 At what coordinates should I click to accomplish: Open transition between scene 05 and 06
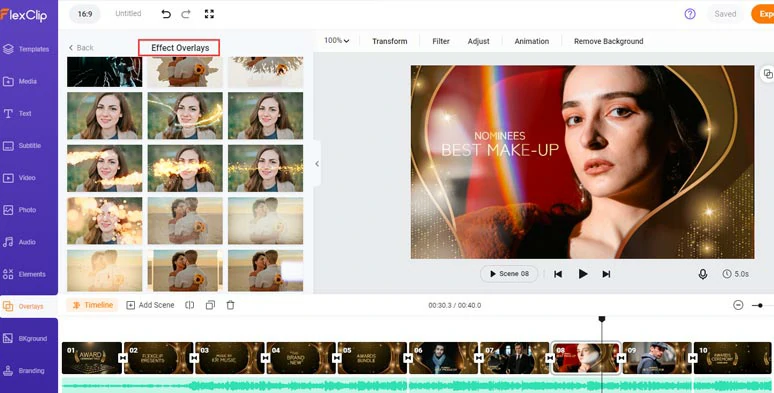(408, 358)
